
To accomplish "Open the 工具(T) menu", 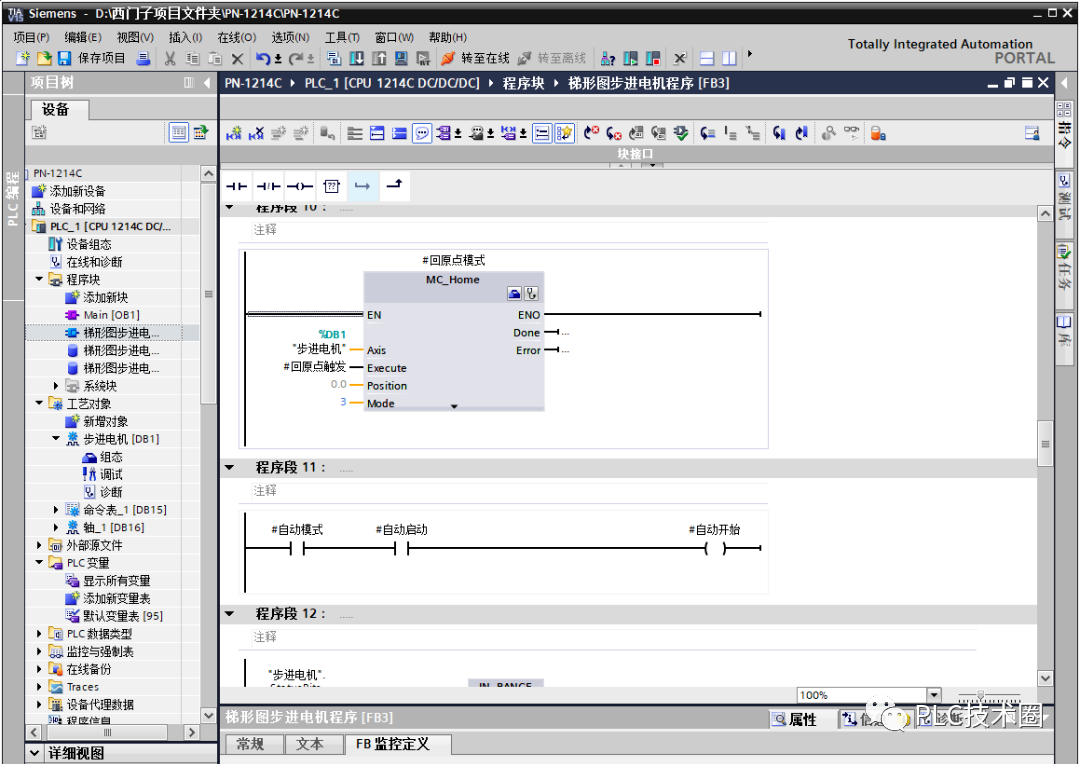I will click(x=342, y=37).
